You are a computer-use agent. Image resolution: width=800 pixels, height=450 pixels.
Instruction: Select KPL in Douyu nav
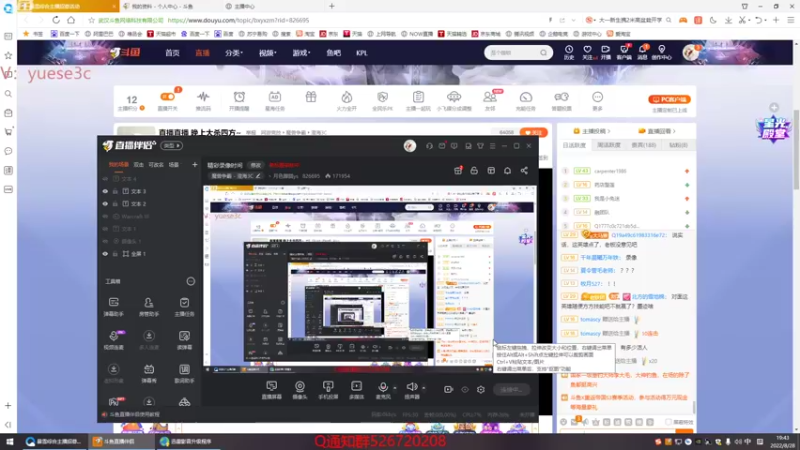pos(362,53)
